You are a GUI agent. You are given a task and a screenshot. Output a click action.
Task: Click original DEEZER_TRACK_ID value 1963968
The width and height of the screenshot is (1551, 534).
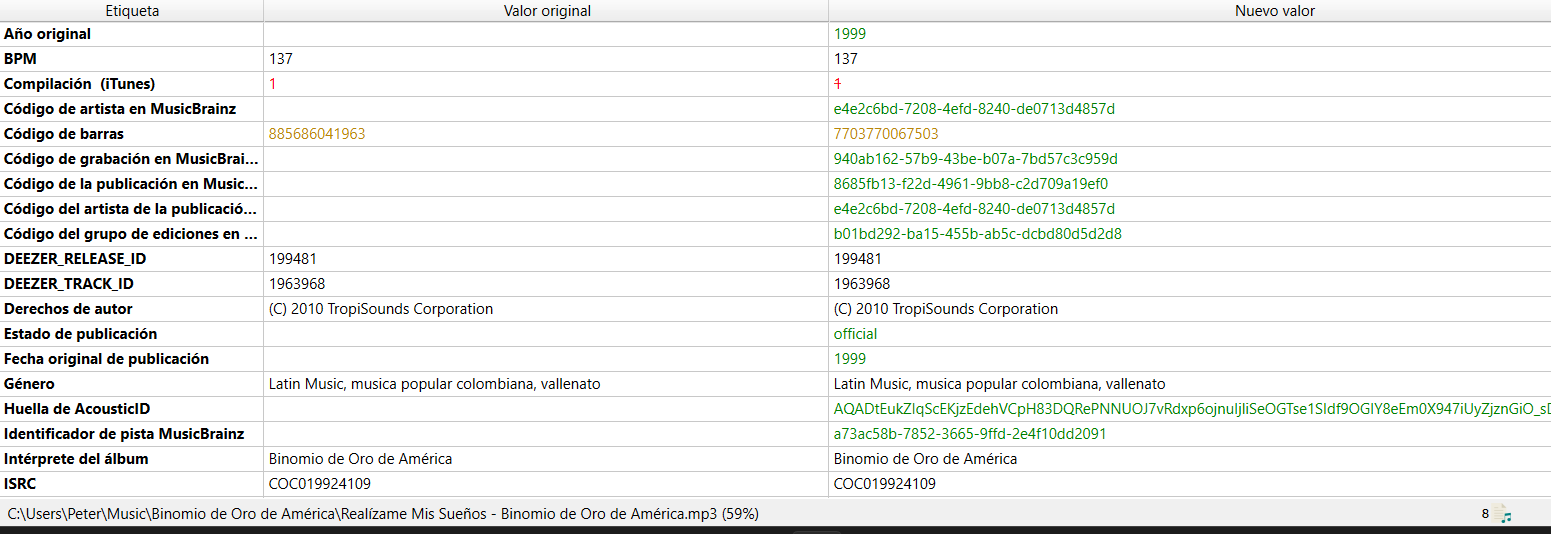[x=297, y=284]
